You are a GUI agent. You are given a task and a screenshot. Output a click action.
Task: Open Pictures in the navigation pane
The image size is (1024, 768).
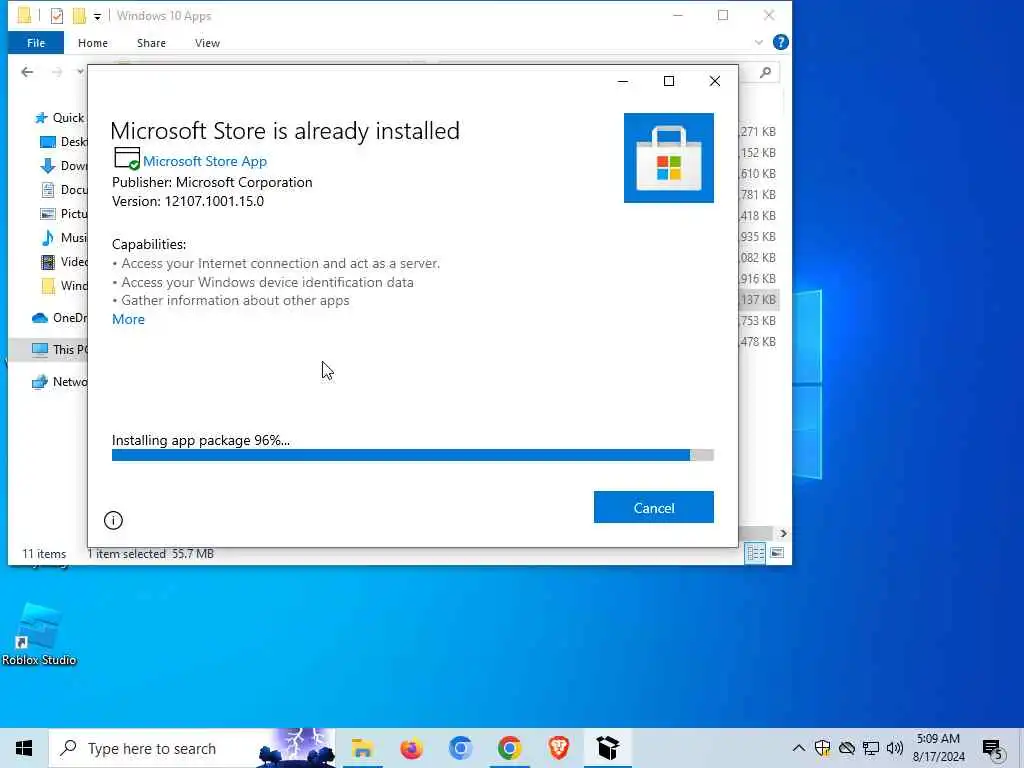(63, 214)
